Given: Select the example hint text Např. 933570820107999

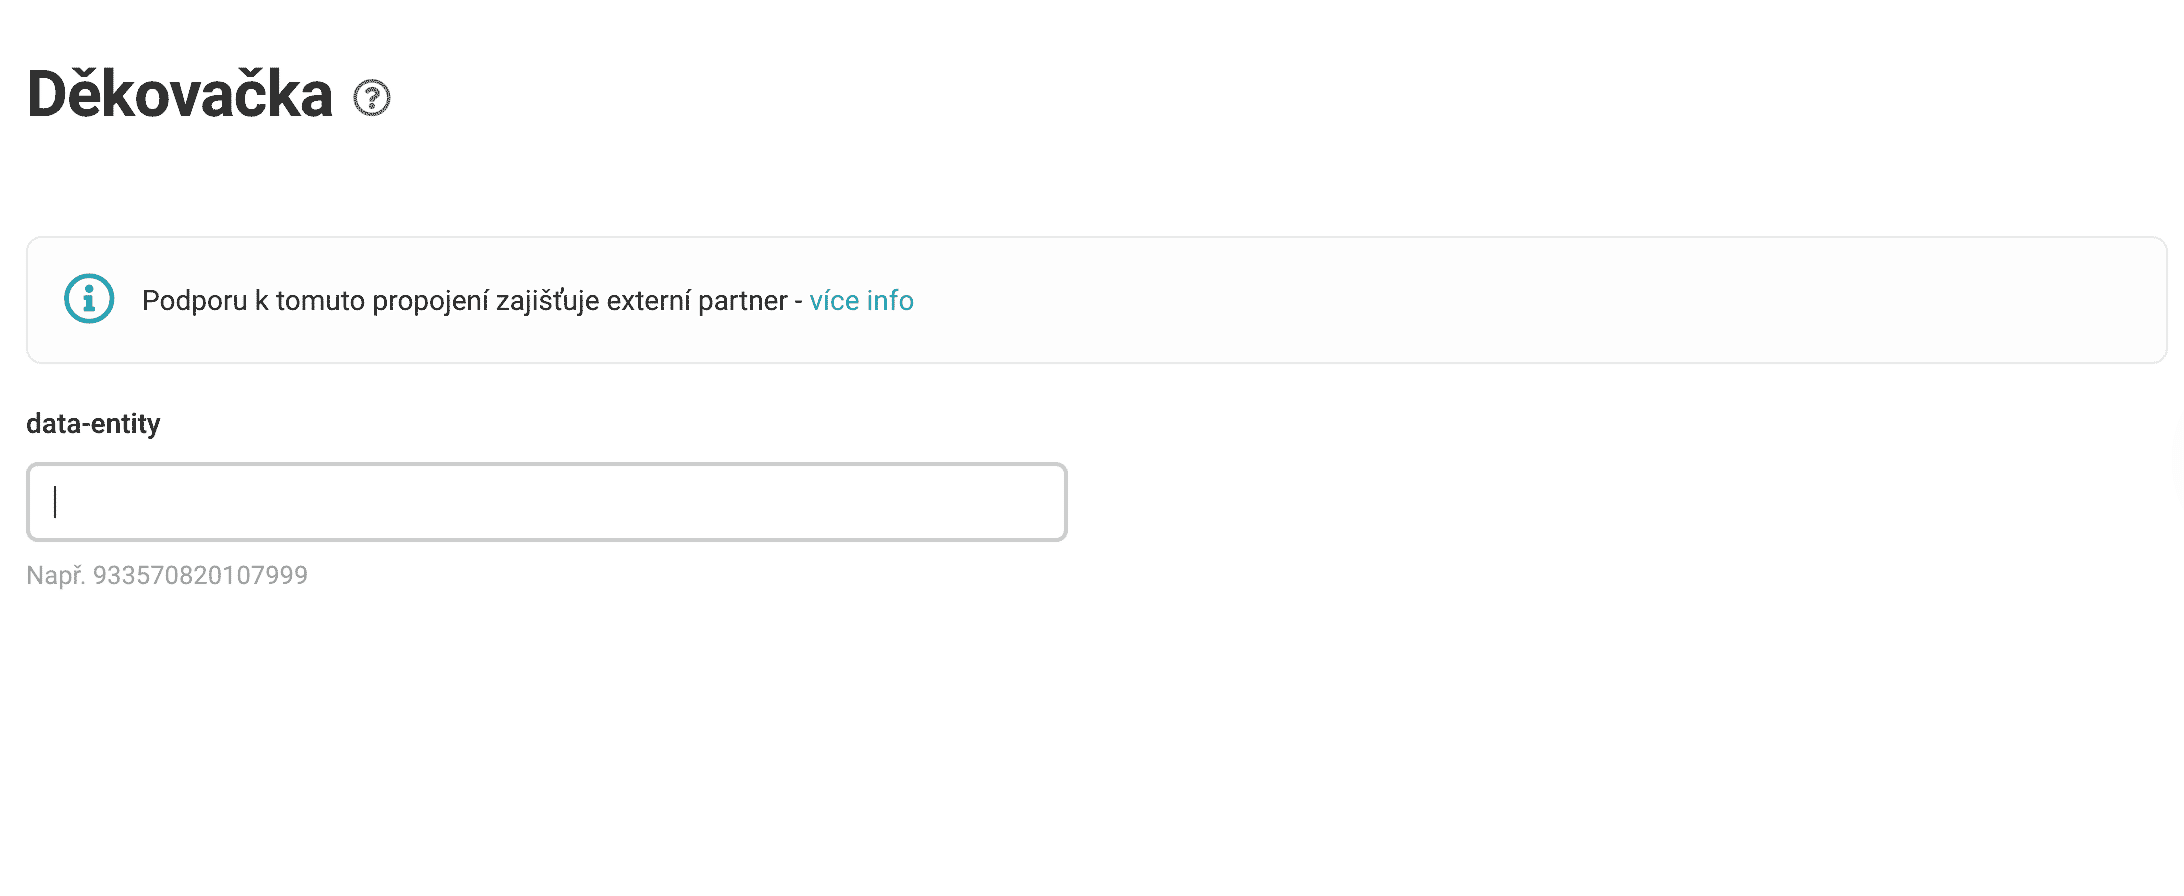Looking at the screenshot, I should tap(167, 575).
